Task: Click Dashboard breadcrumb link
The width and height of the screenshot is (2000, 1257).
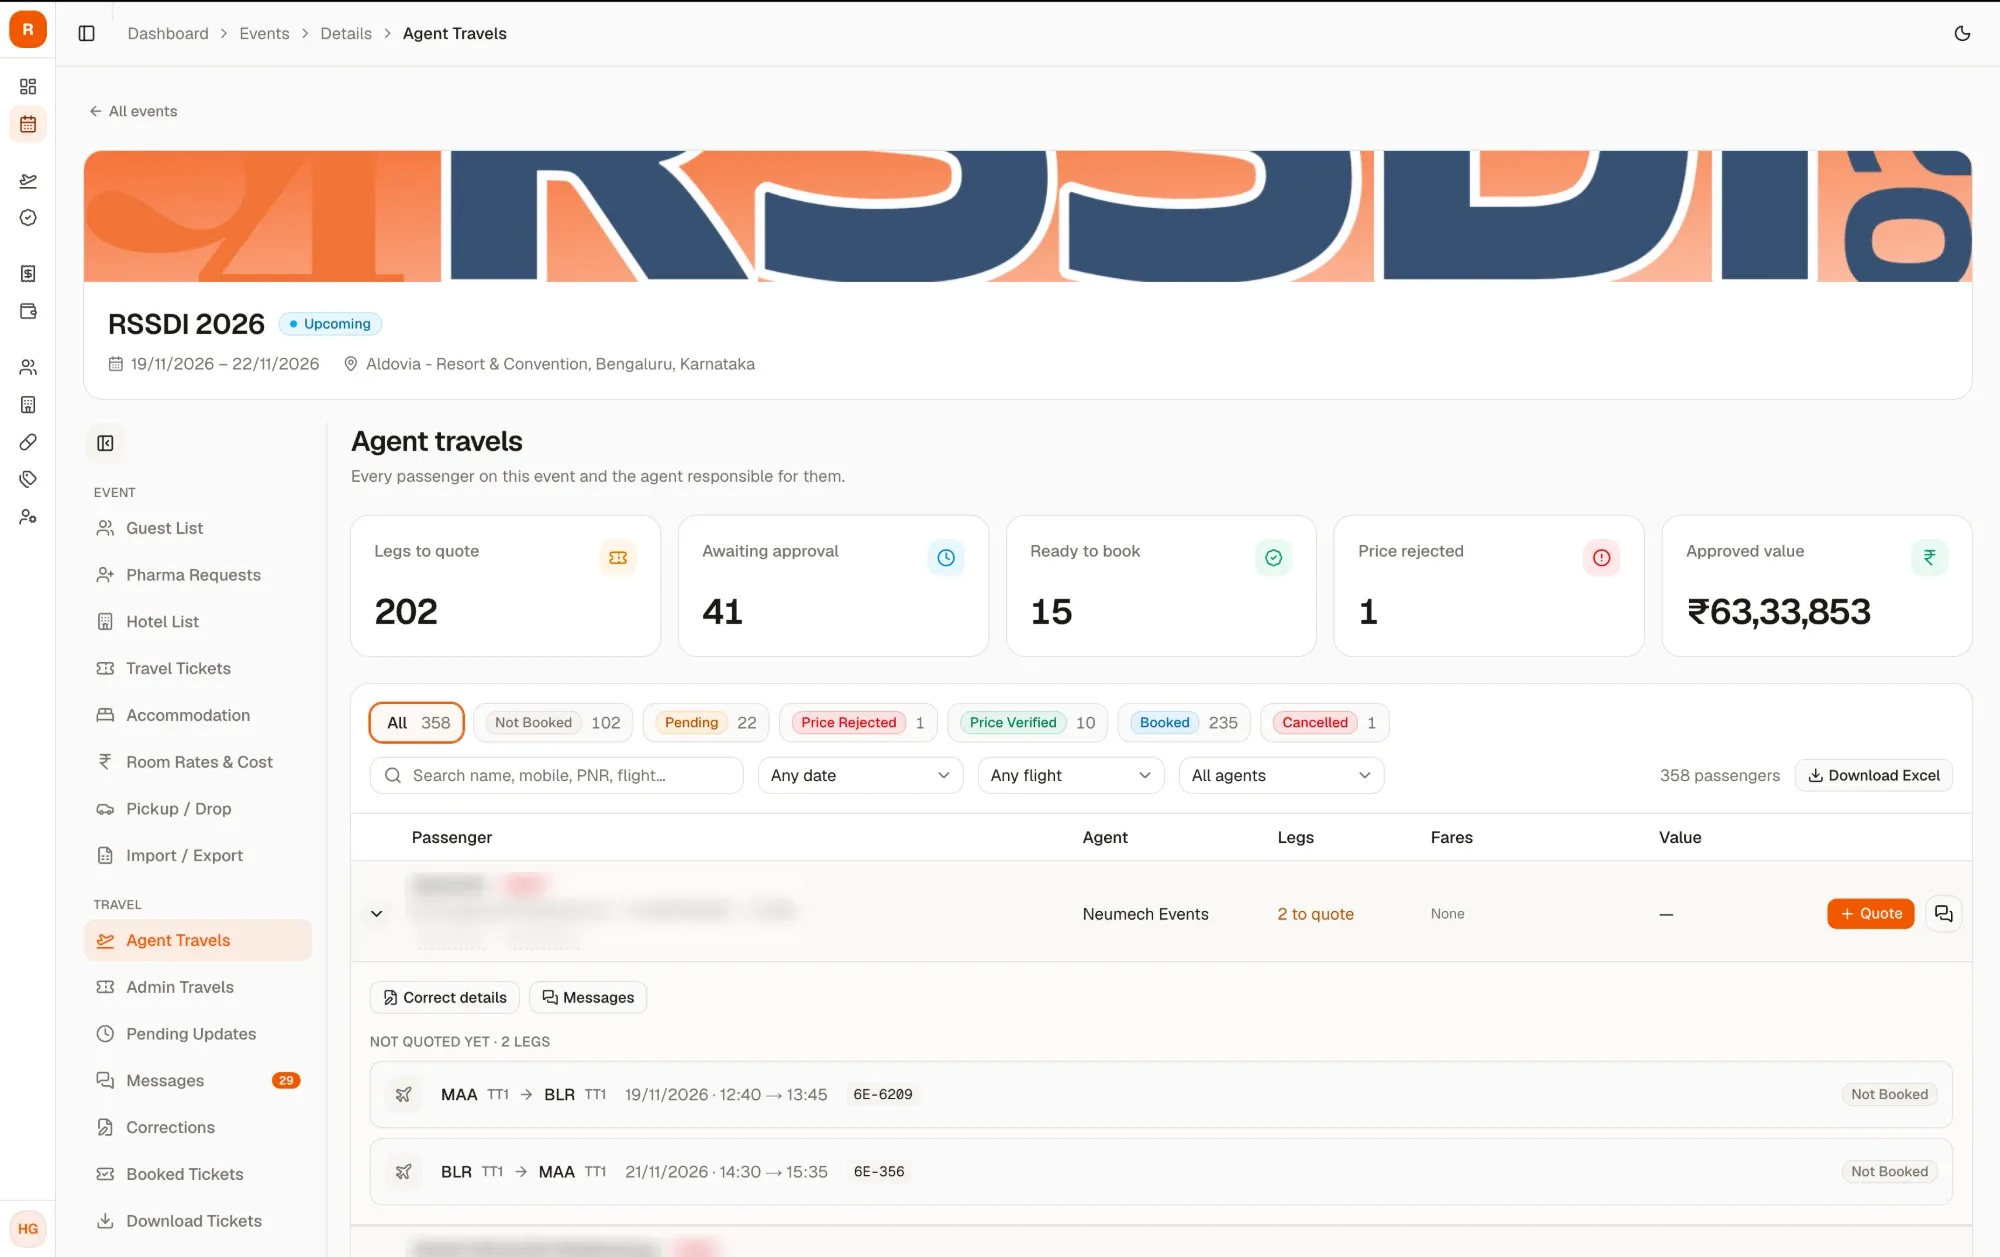Action: (x=168, y=33)
